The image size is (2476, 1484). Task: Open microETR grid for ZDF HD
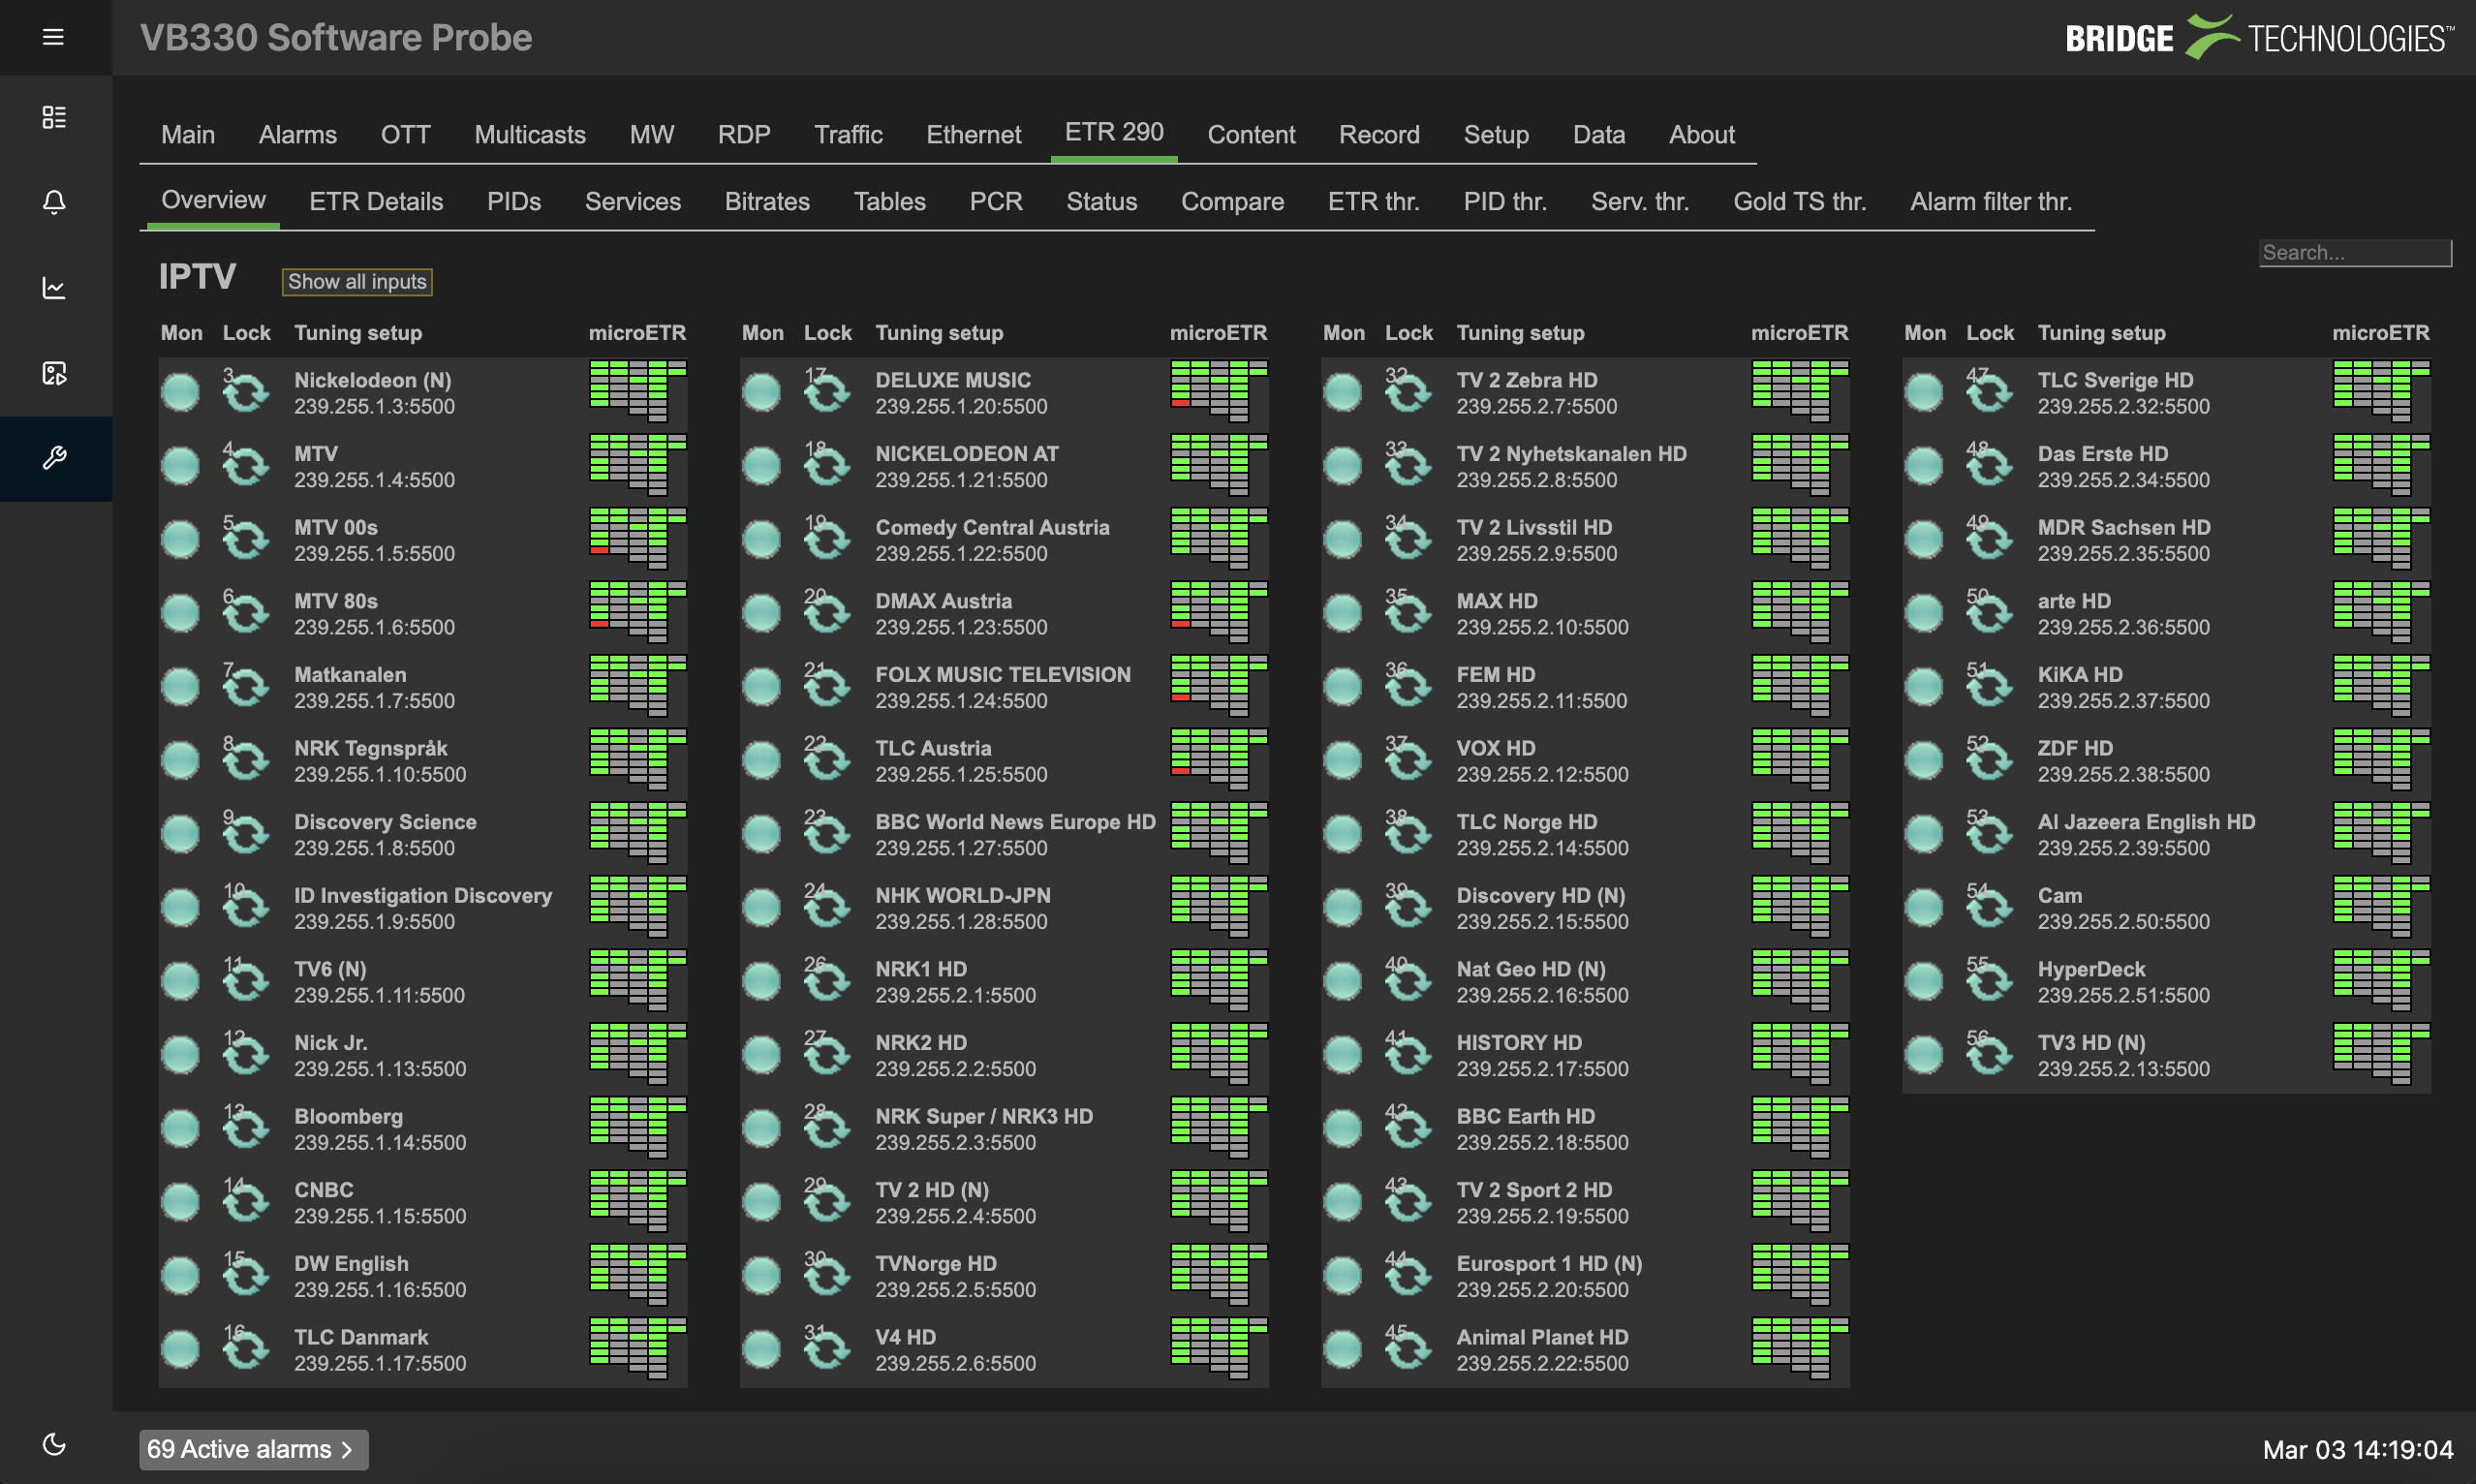pyautogui.click(x=2381, y=760)
